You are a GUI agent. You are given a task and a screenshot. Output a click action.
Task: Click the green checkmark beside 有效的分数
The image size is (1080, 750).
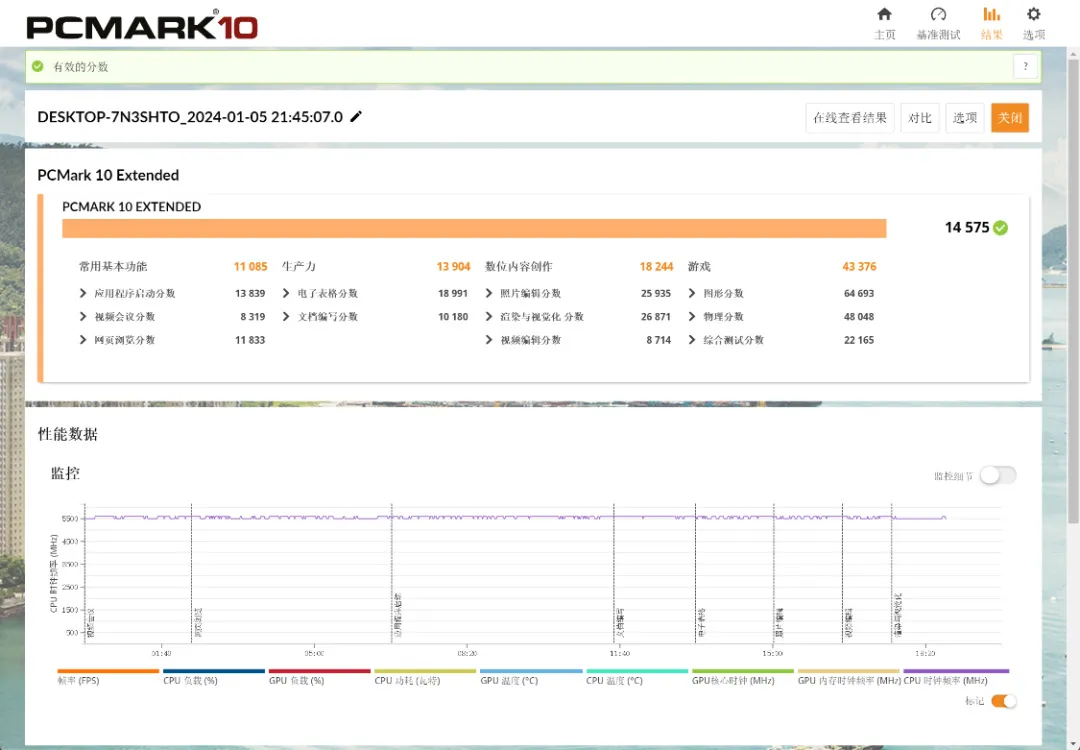[38, 67]
